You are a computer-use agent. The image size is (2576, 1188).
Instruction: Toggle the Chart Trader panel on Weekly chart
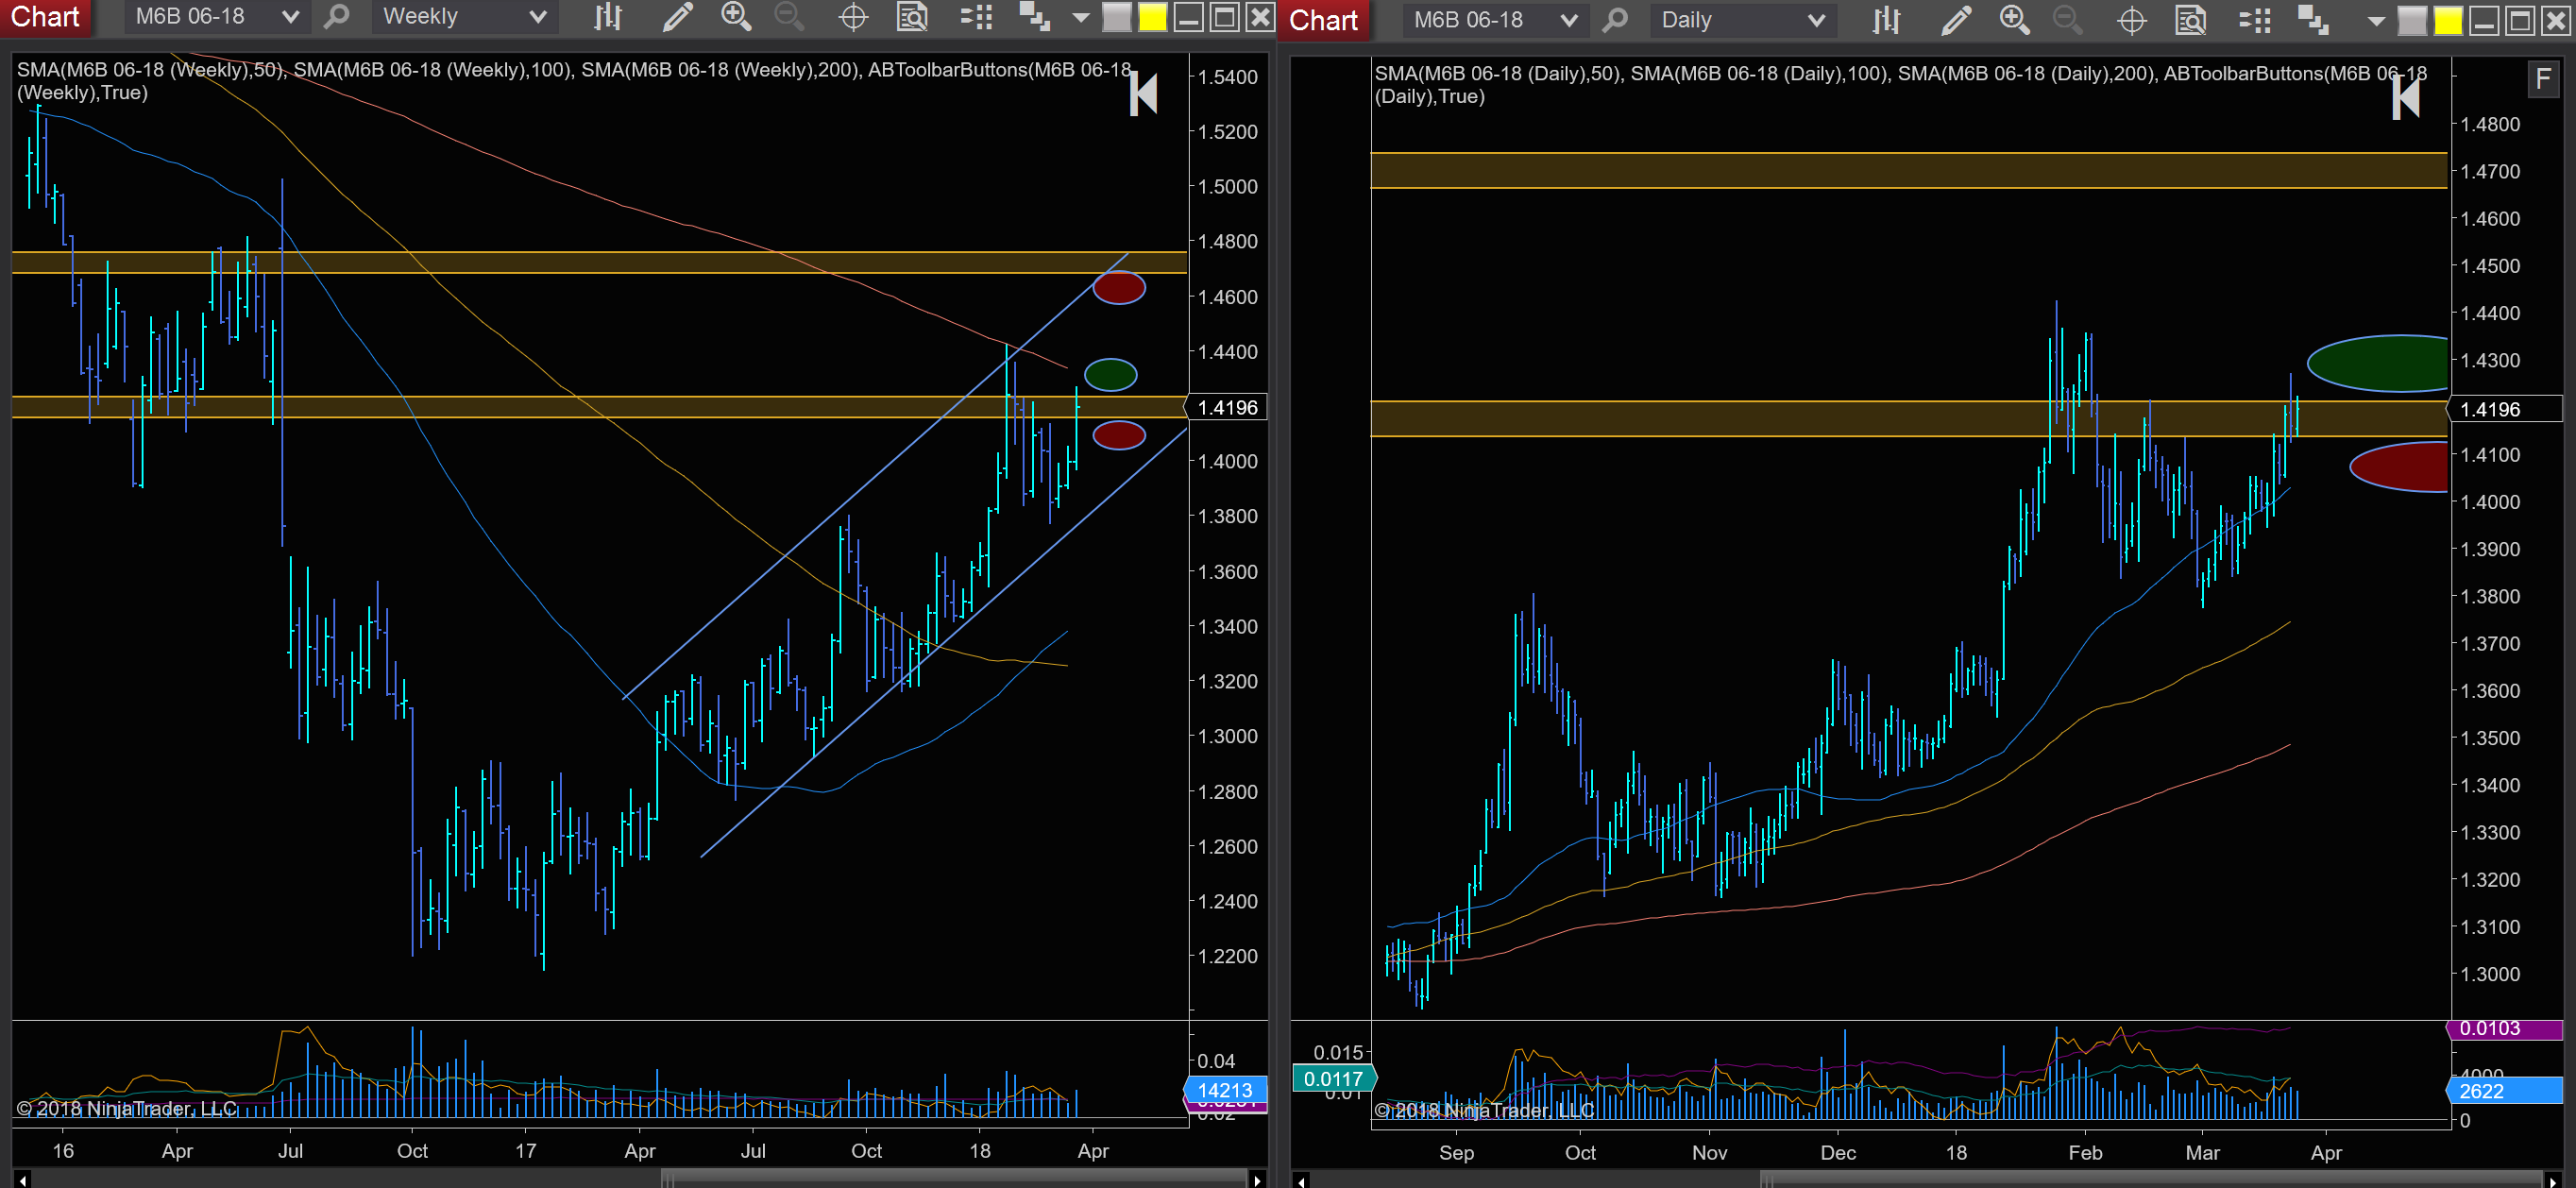976,17
